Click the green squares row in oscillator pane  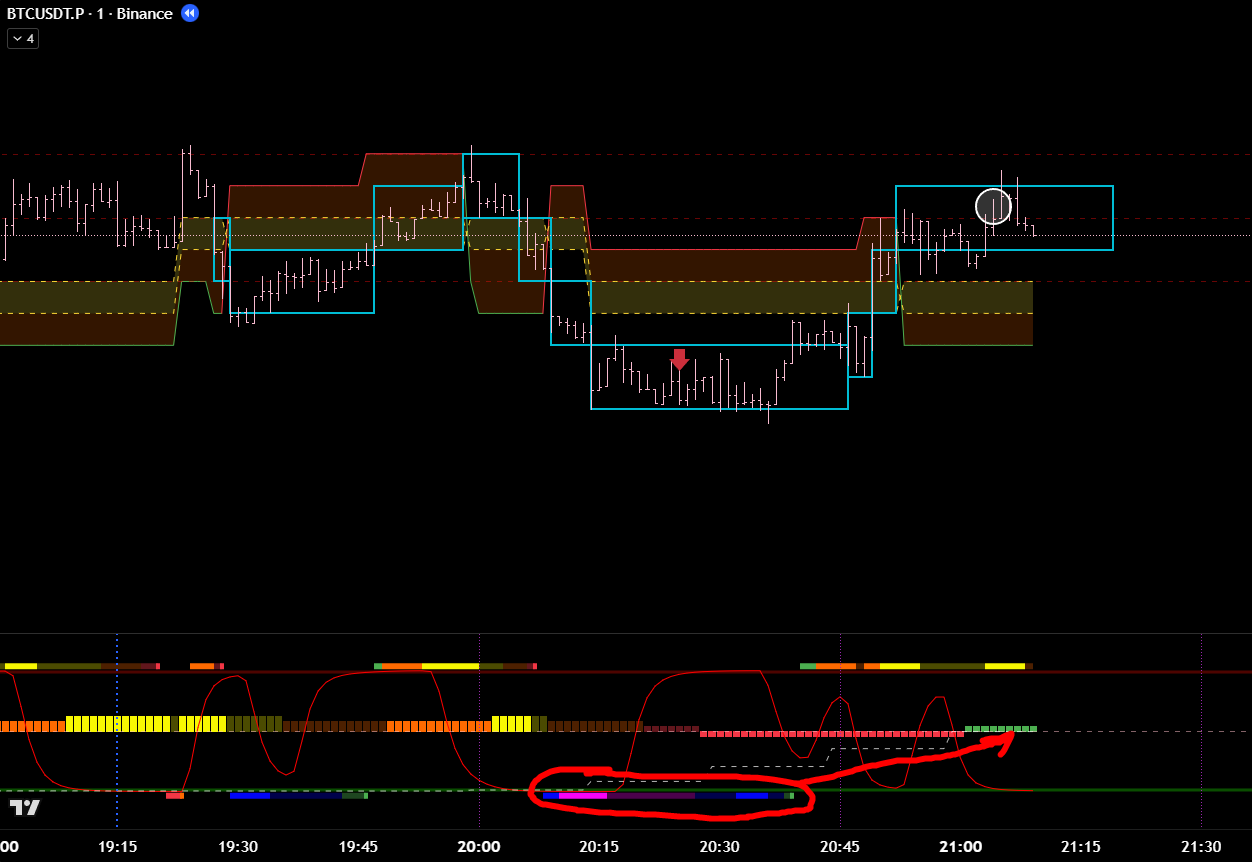point(1000,728)
